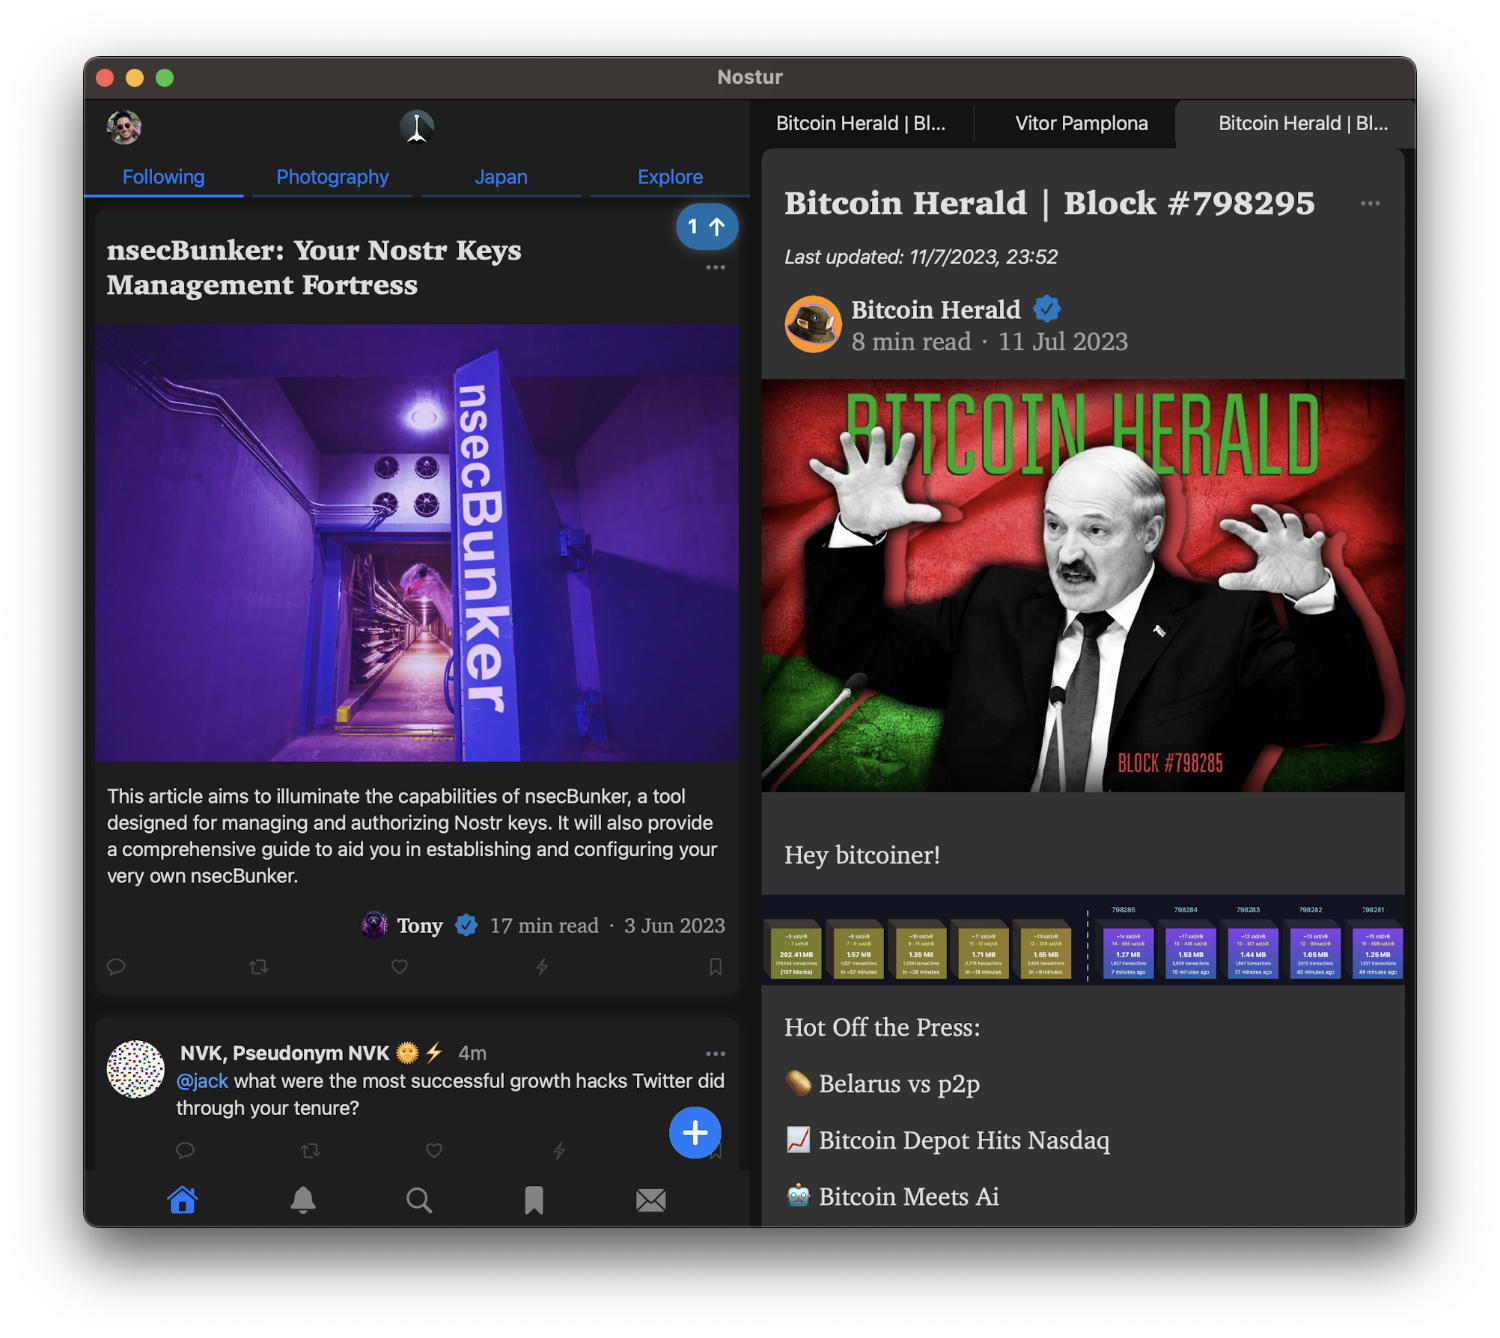Click the Belarus vs p2p headline
The width and height of the screenshot is (1500, 1338).
(899, 1084)
